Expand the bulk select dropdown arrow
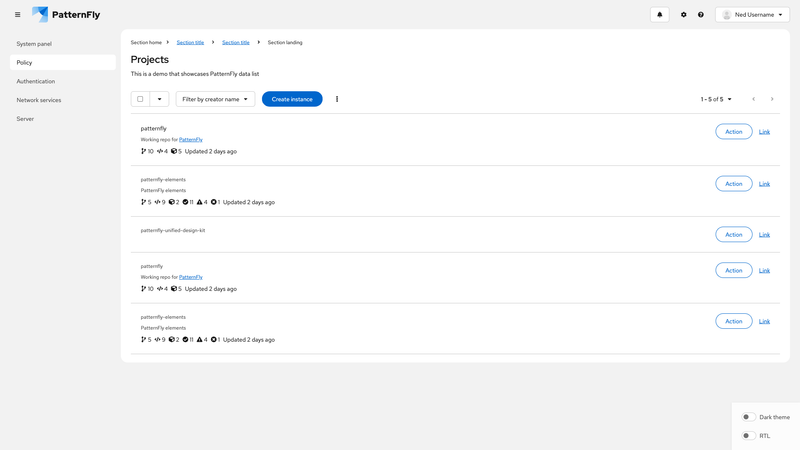 [159, 99]
